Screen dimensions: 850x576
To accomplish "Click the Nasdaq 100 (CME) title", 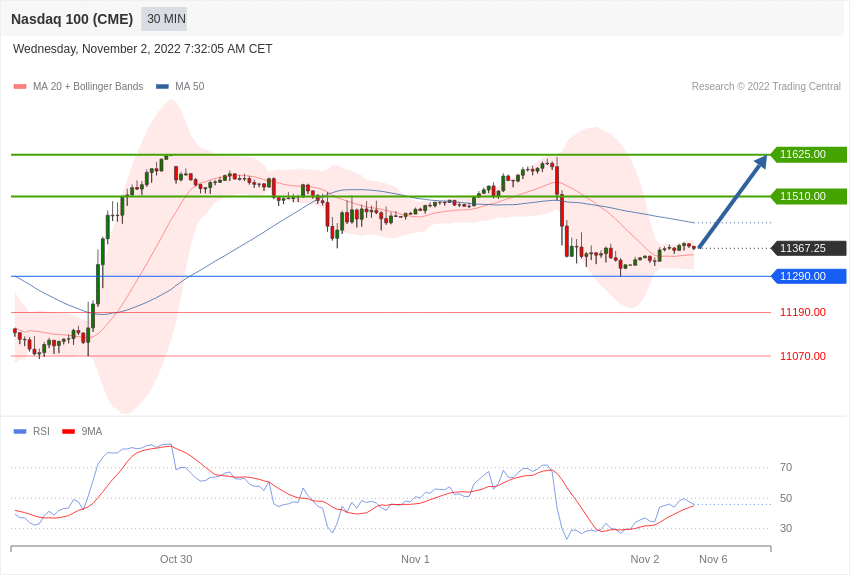I will pyautogui.click(x=72, y=19).
